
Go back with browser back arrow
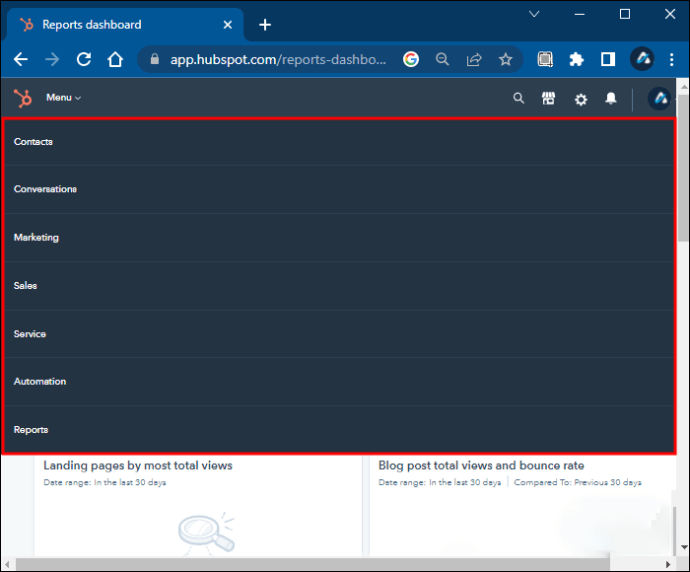[21, 59]
